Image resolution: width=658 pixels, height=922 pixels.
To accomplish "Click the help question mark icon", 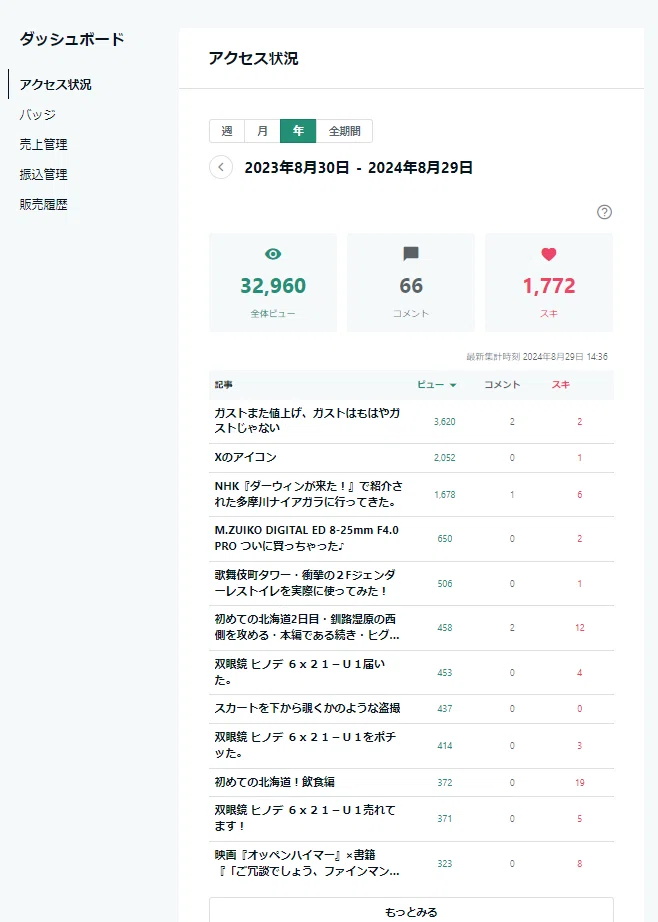I will (604, 212).
